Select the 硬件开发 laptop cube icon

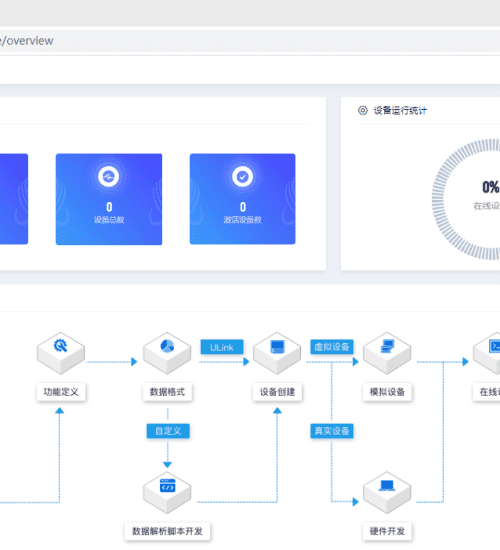387,492
